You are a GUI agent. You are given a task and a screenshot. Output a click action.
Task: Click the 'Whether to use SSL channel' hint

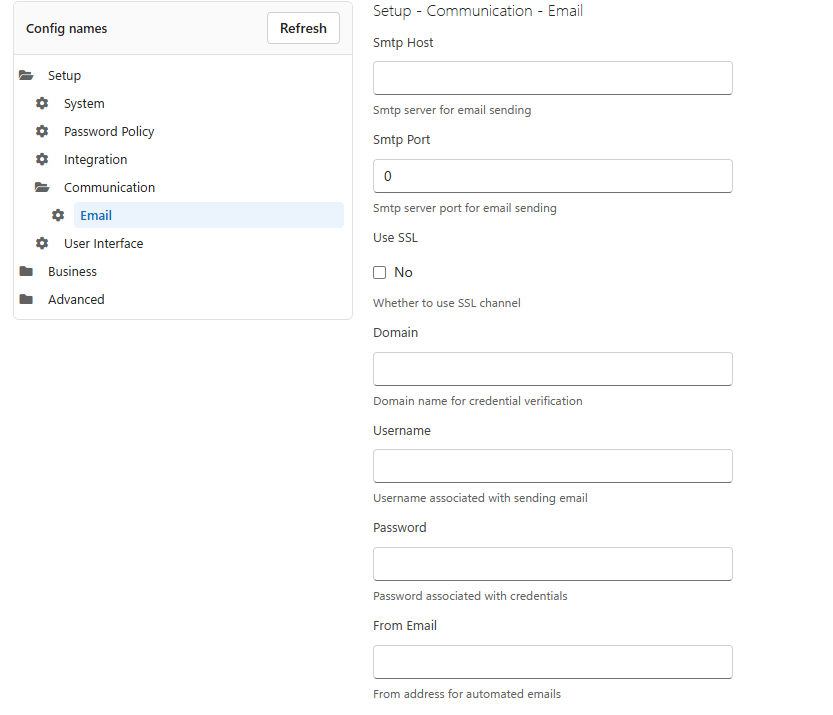(447, 303)
